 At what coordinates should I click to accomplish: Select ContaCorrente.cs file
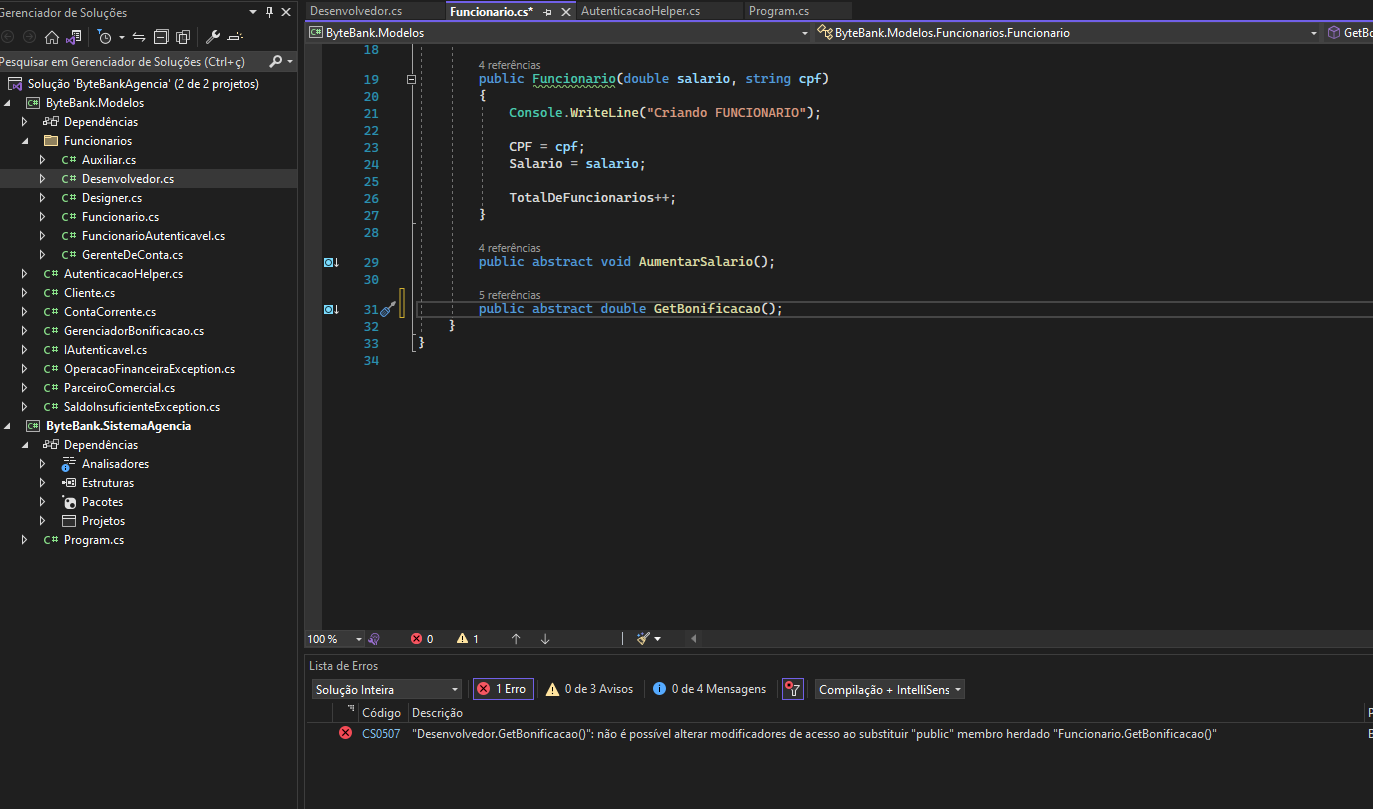[110, 312]
